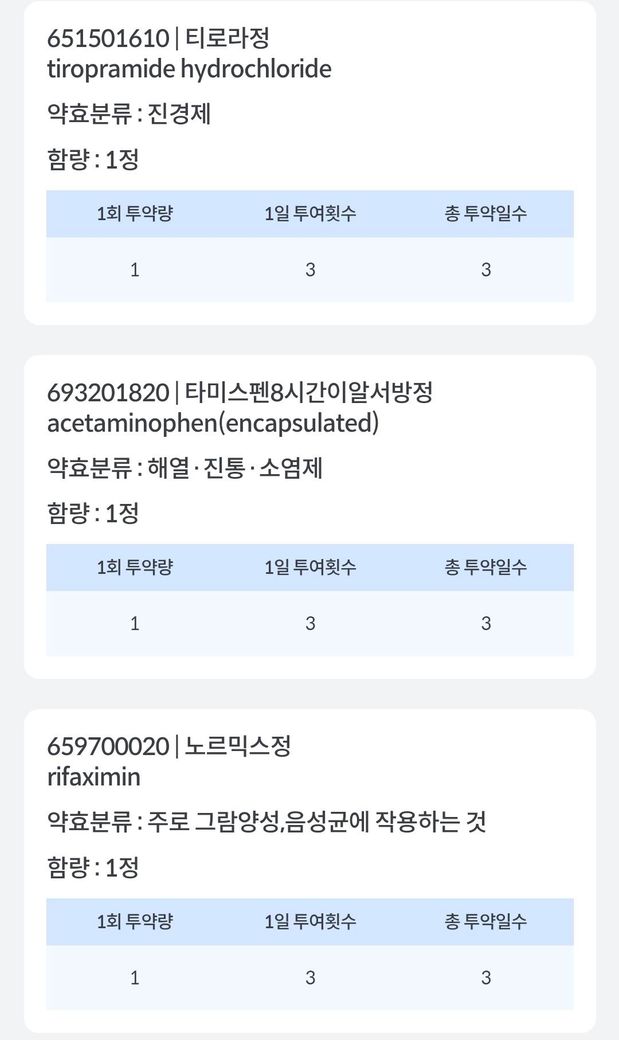This screenshot has height=1040, width=619.
Task: Select the 주로 그람양성,음성균에 작용하는 것 line
Action: [267, 822]
